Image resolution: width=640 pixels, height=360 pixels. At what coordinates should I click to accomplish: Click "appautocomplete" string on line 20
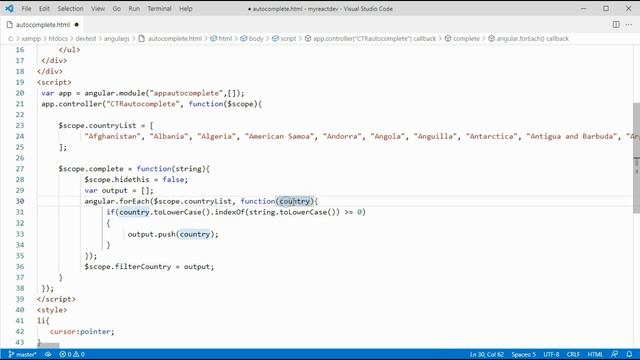186,93
